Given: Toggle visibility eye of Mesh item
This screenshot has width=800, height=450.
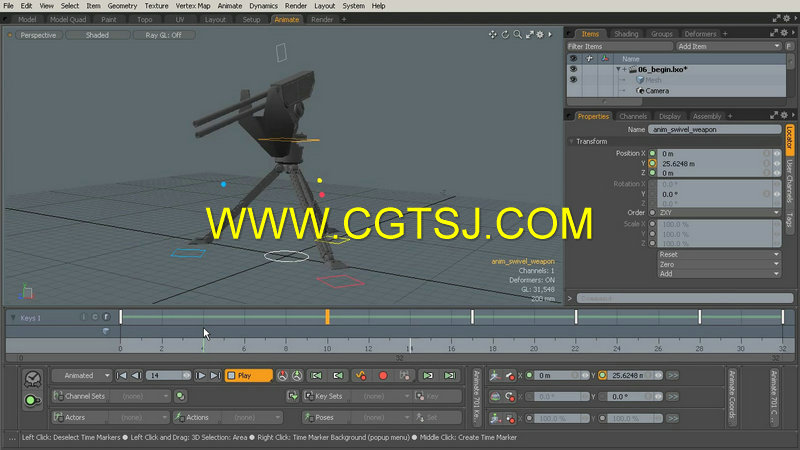Looking at the screenshot, I should coord(573,80).
